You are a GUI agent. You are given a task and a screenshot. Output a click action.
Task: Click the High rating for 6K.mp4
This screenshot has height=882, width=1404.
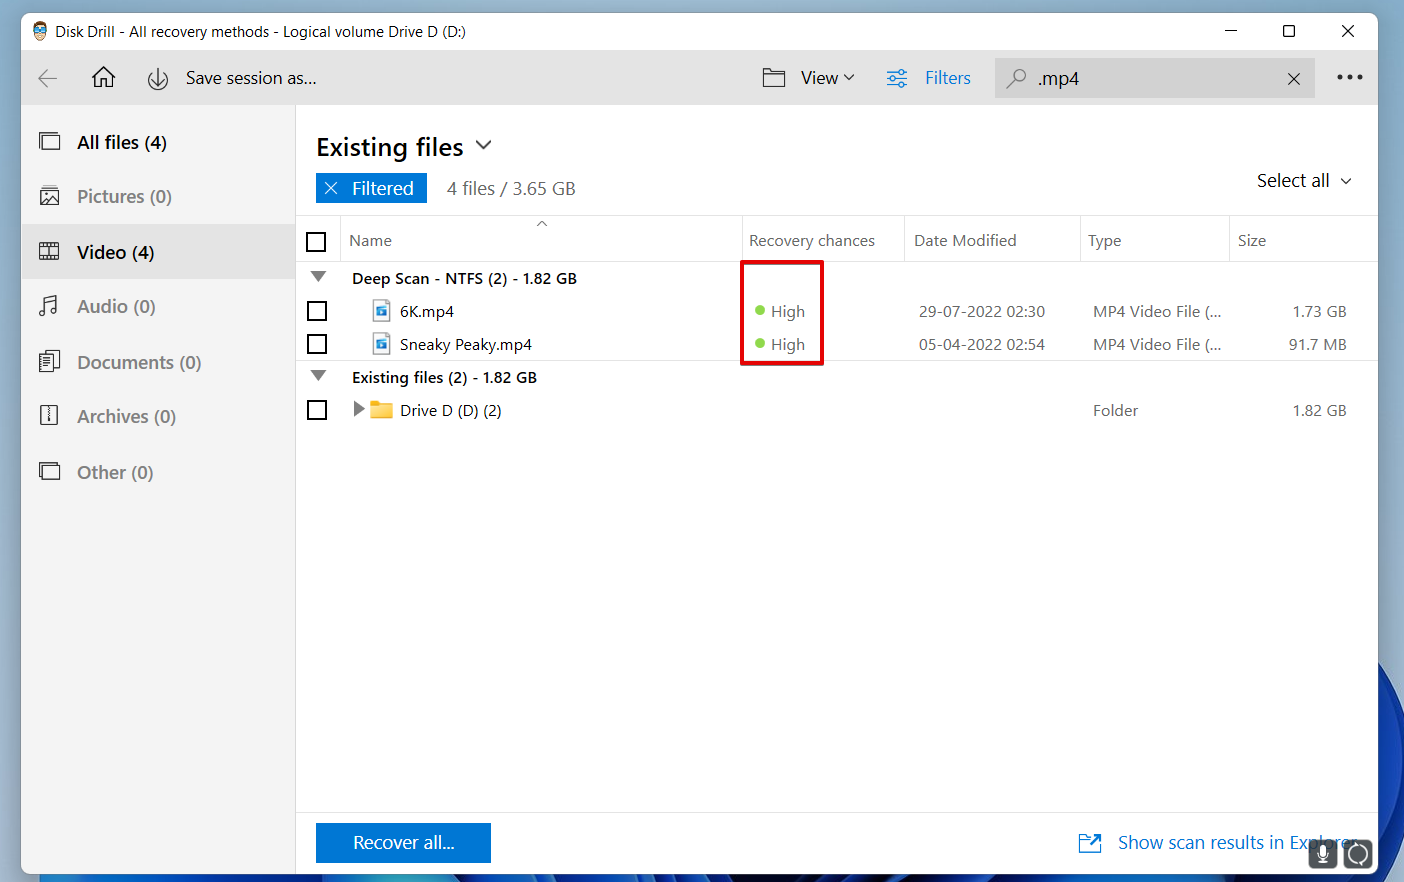click(780, 312)
